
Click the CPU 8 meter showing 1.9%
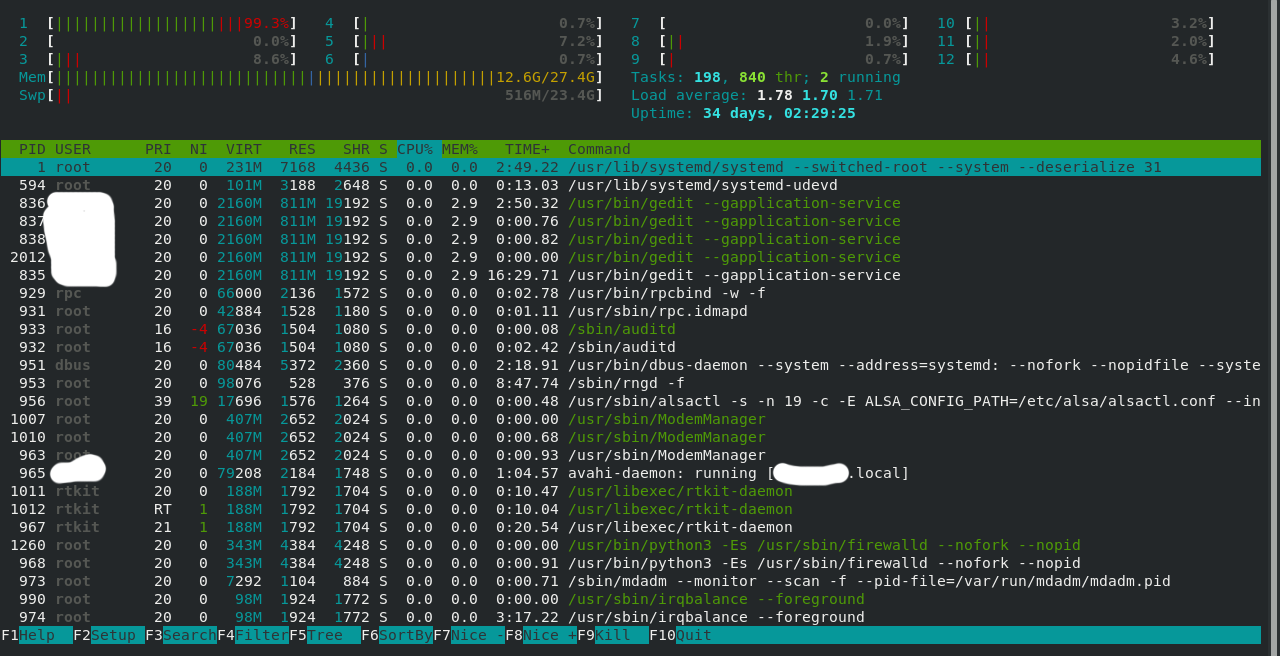click(x=770, y=41)
